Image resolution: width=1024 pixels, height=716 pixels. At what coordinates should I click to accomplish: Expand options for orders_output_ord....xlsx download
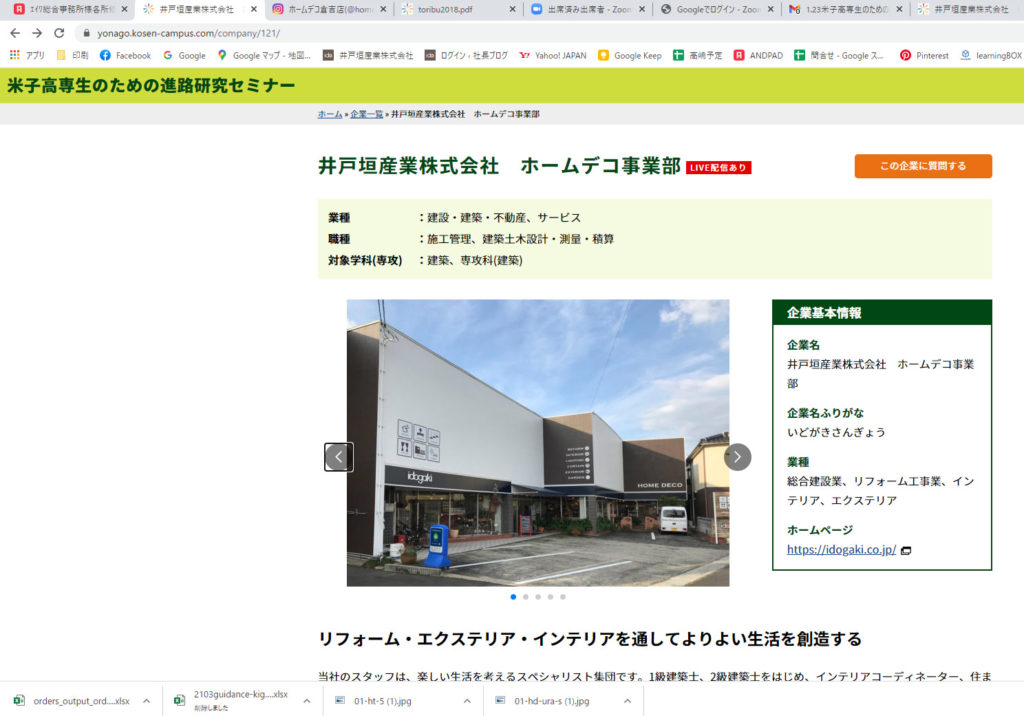tap(146, 701)
